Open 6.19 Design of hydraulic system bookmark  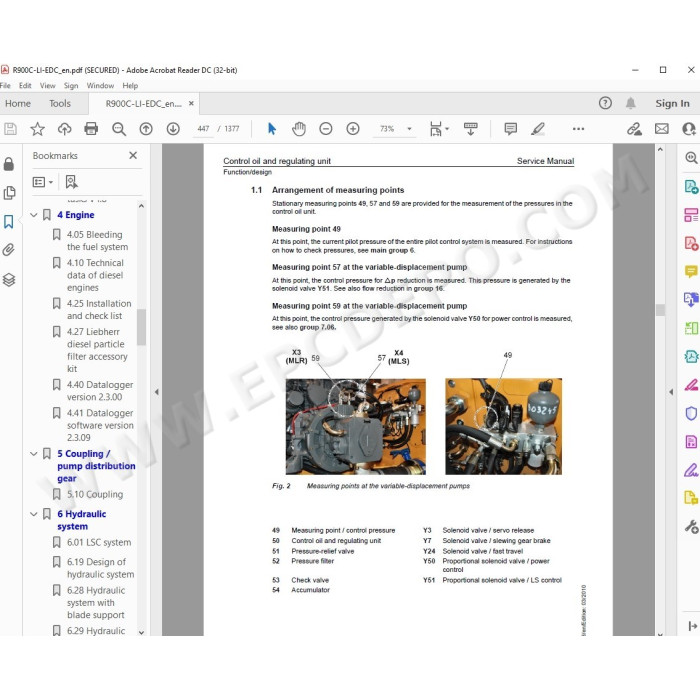coord(100,568)
